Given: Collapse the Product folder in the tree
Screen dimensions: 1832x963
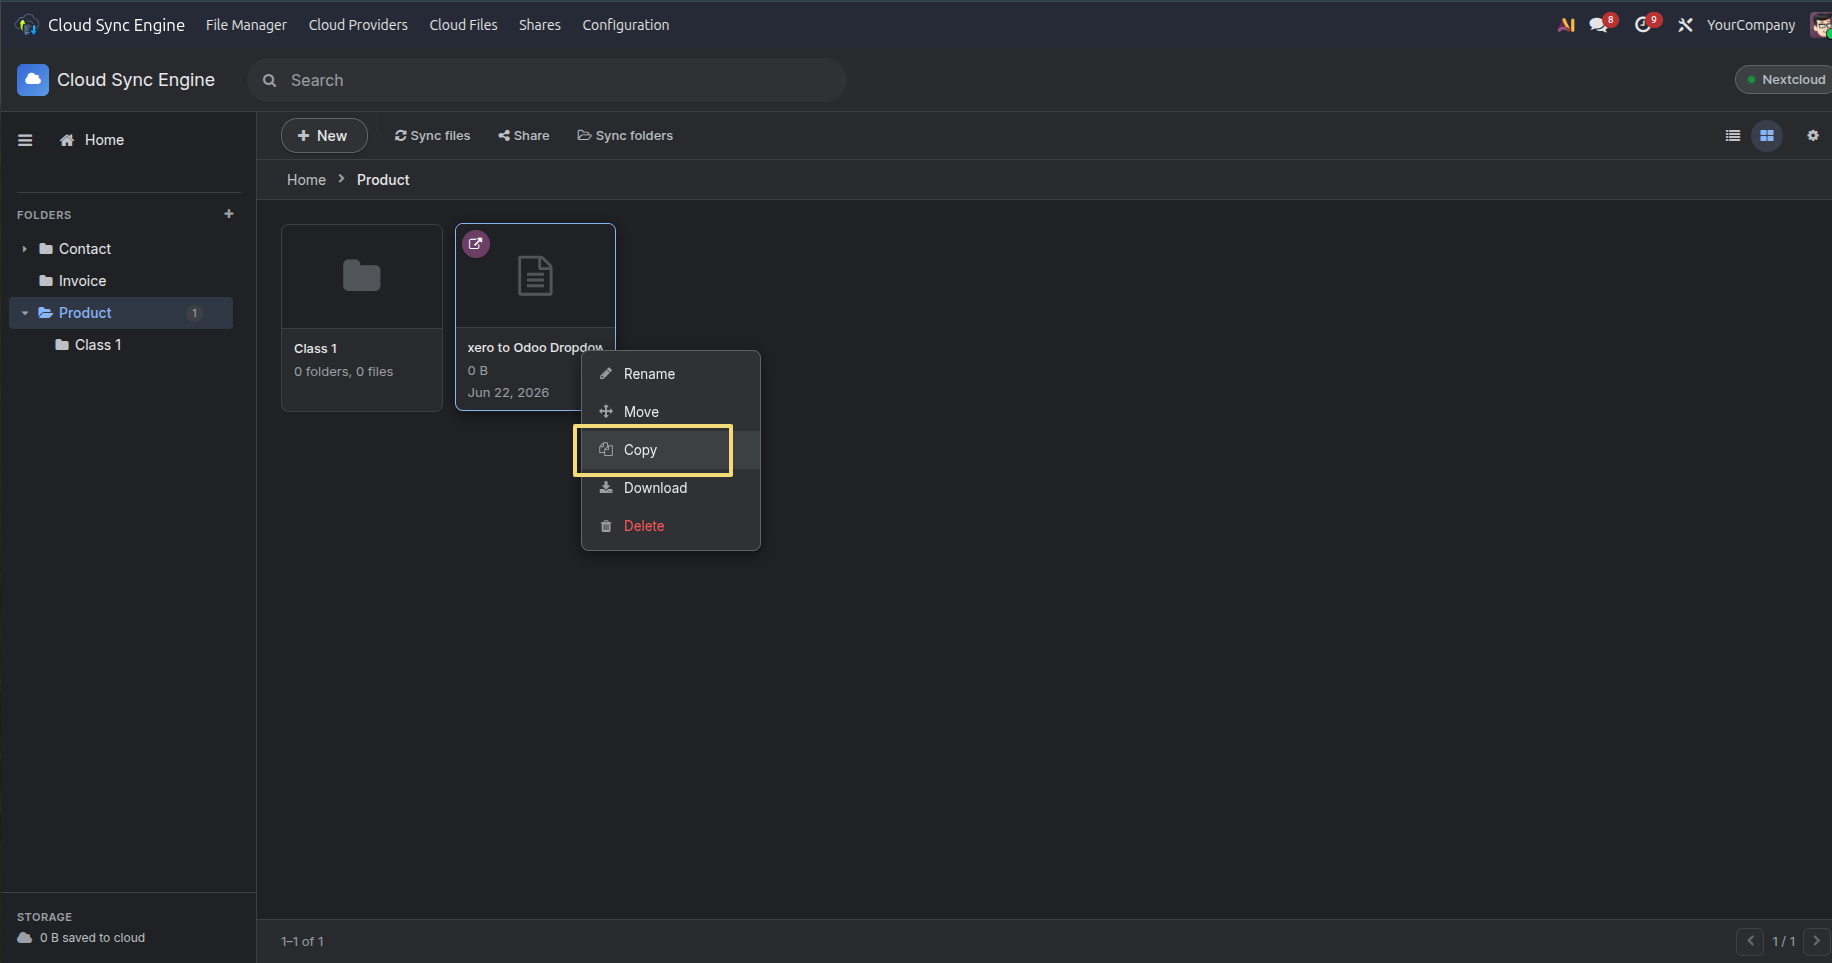Looking at the screenshot, I should coord(24,313).
